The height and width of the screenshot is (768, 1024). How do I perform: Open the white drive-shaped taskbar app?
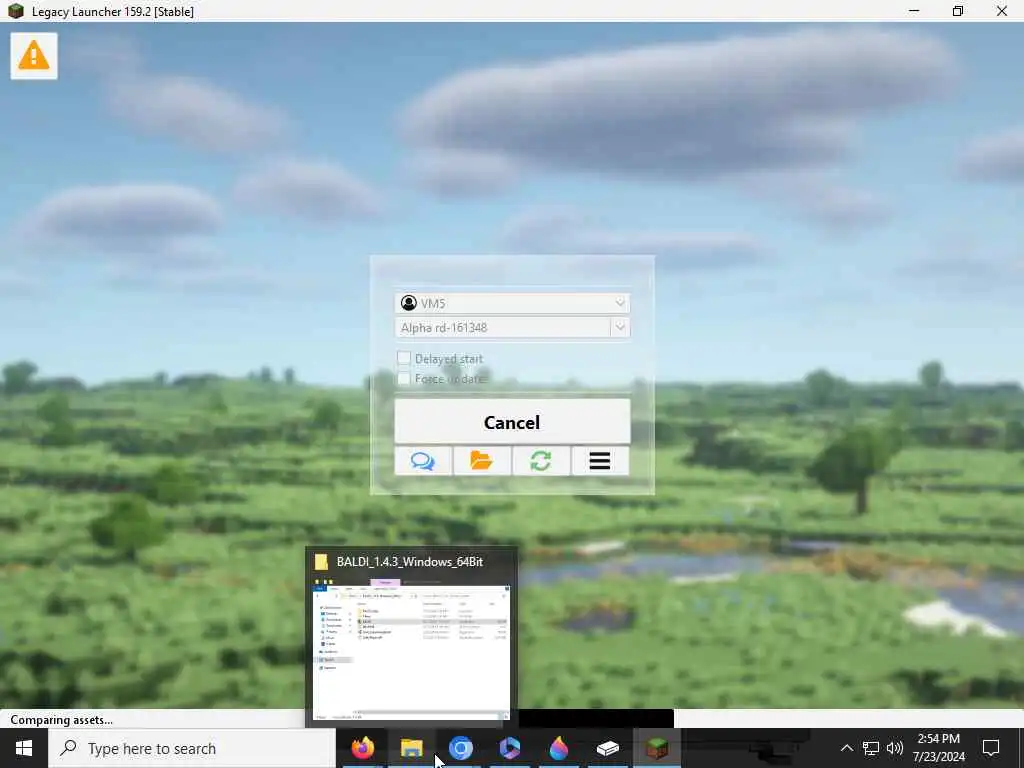coord(607,748)
